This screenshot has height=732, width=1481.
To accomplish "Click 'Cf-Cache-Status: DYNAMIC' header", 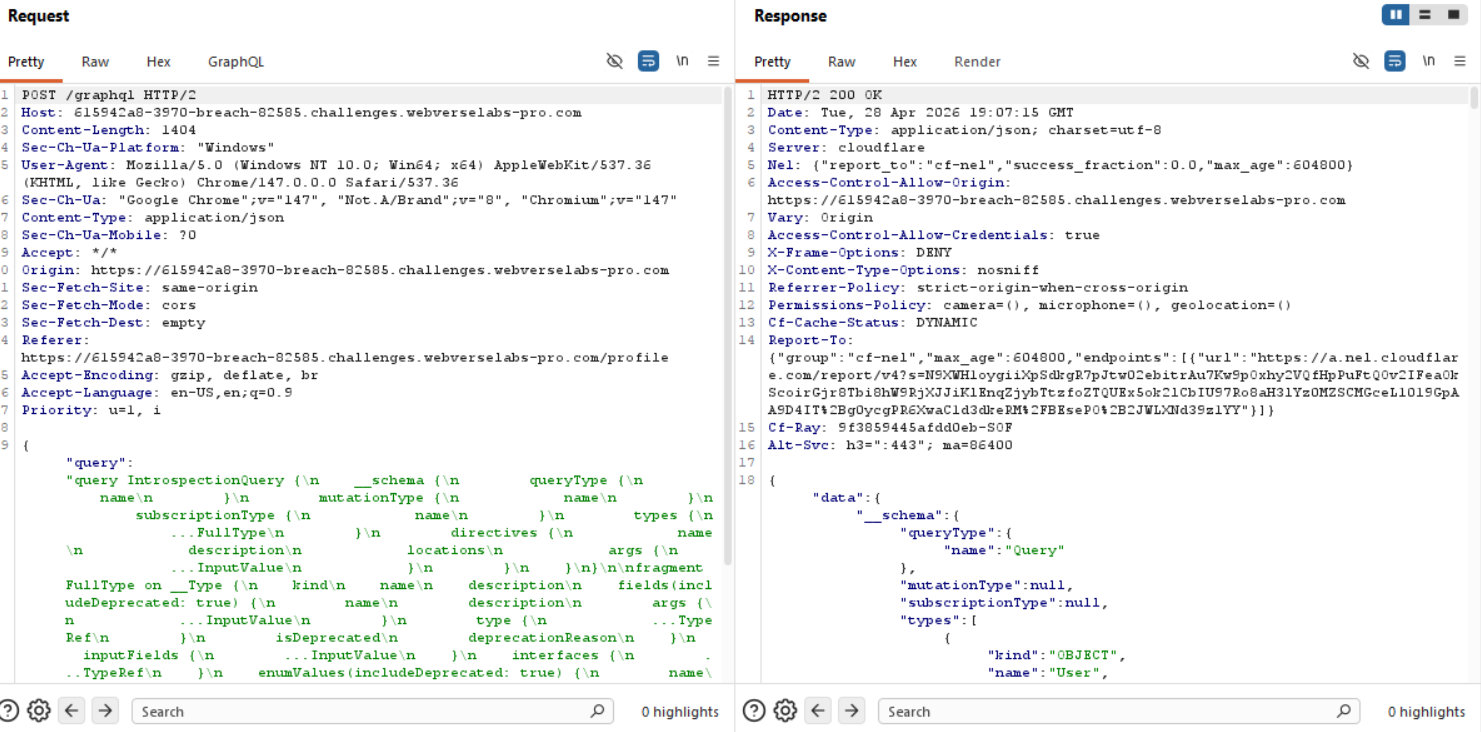I will [x=873, y=322].
